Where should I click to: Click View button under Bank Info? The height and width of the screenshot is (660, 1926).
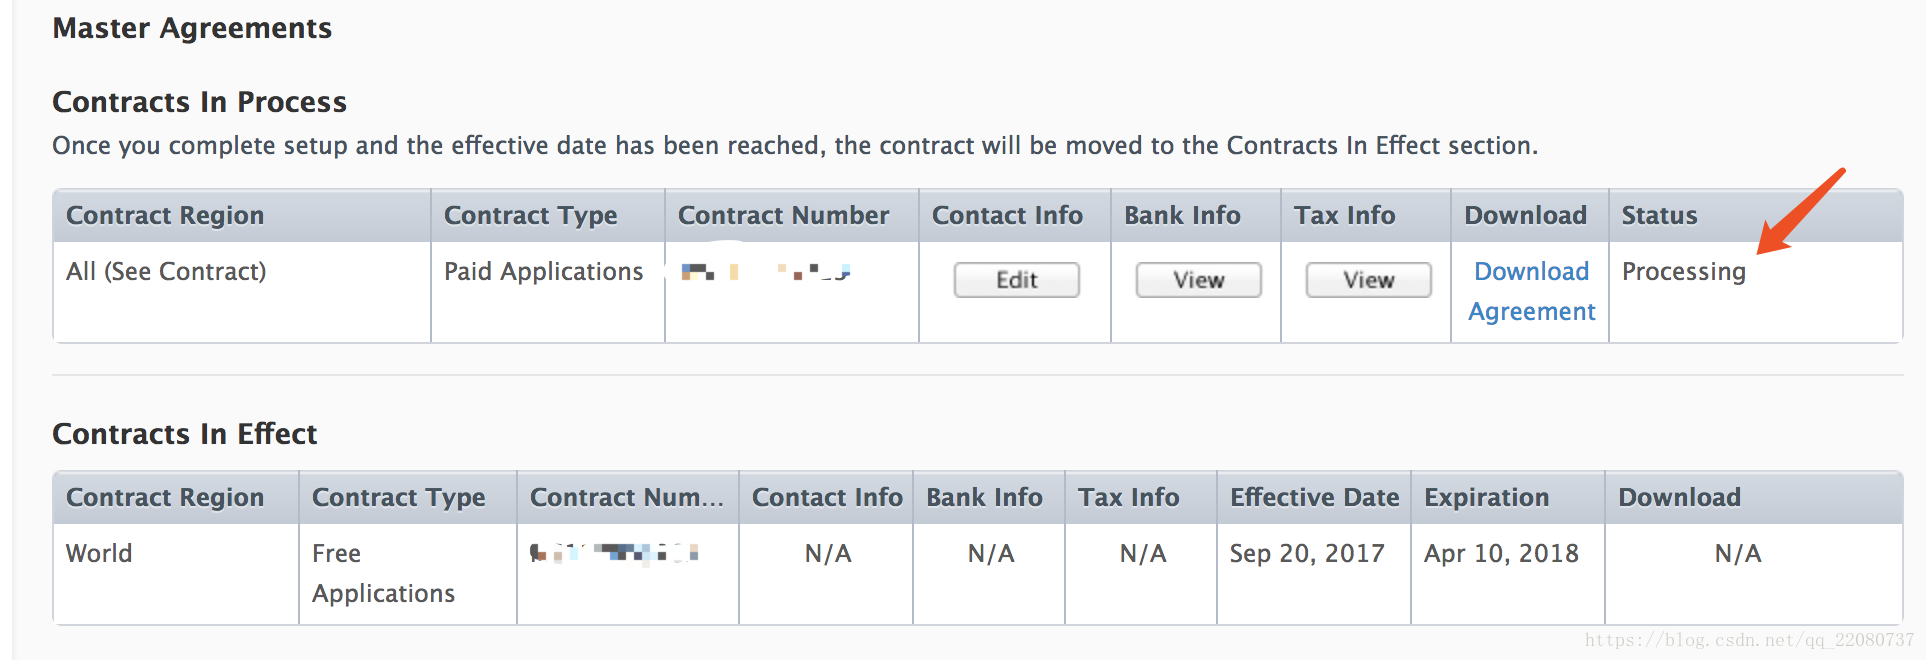(x=1198, y=280)
